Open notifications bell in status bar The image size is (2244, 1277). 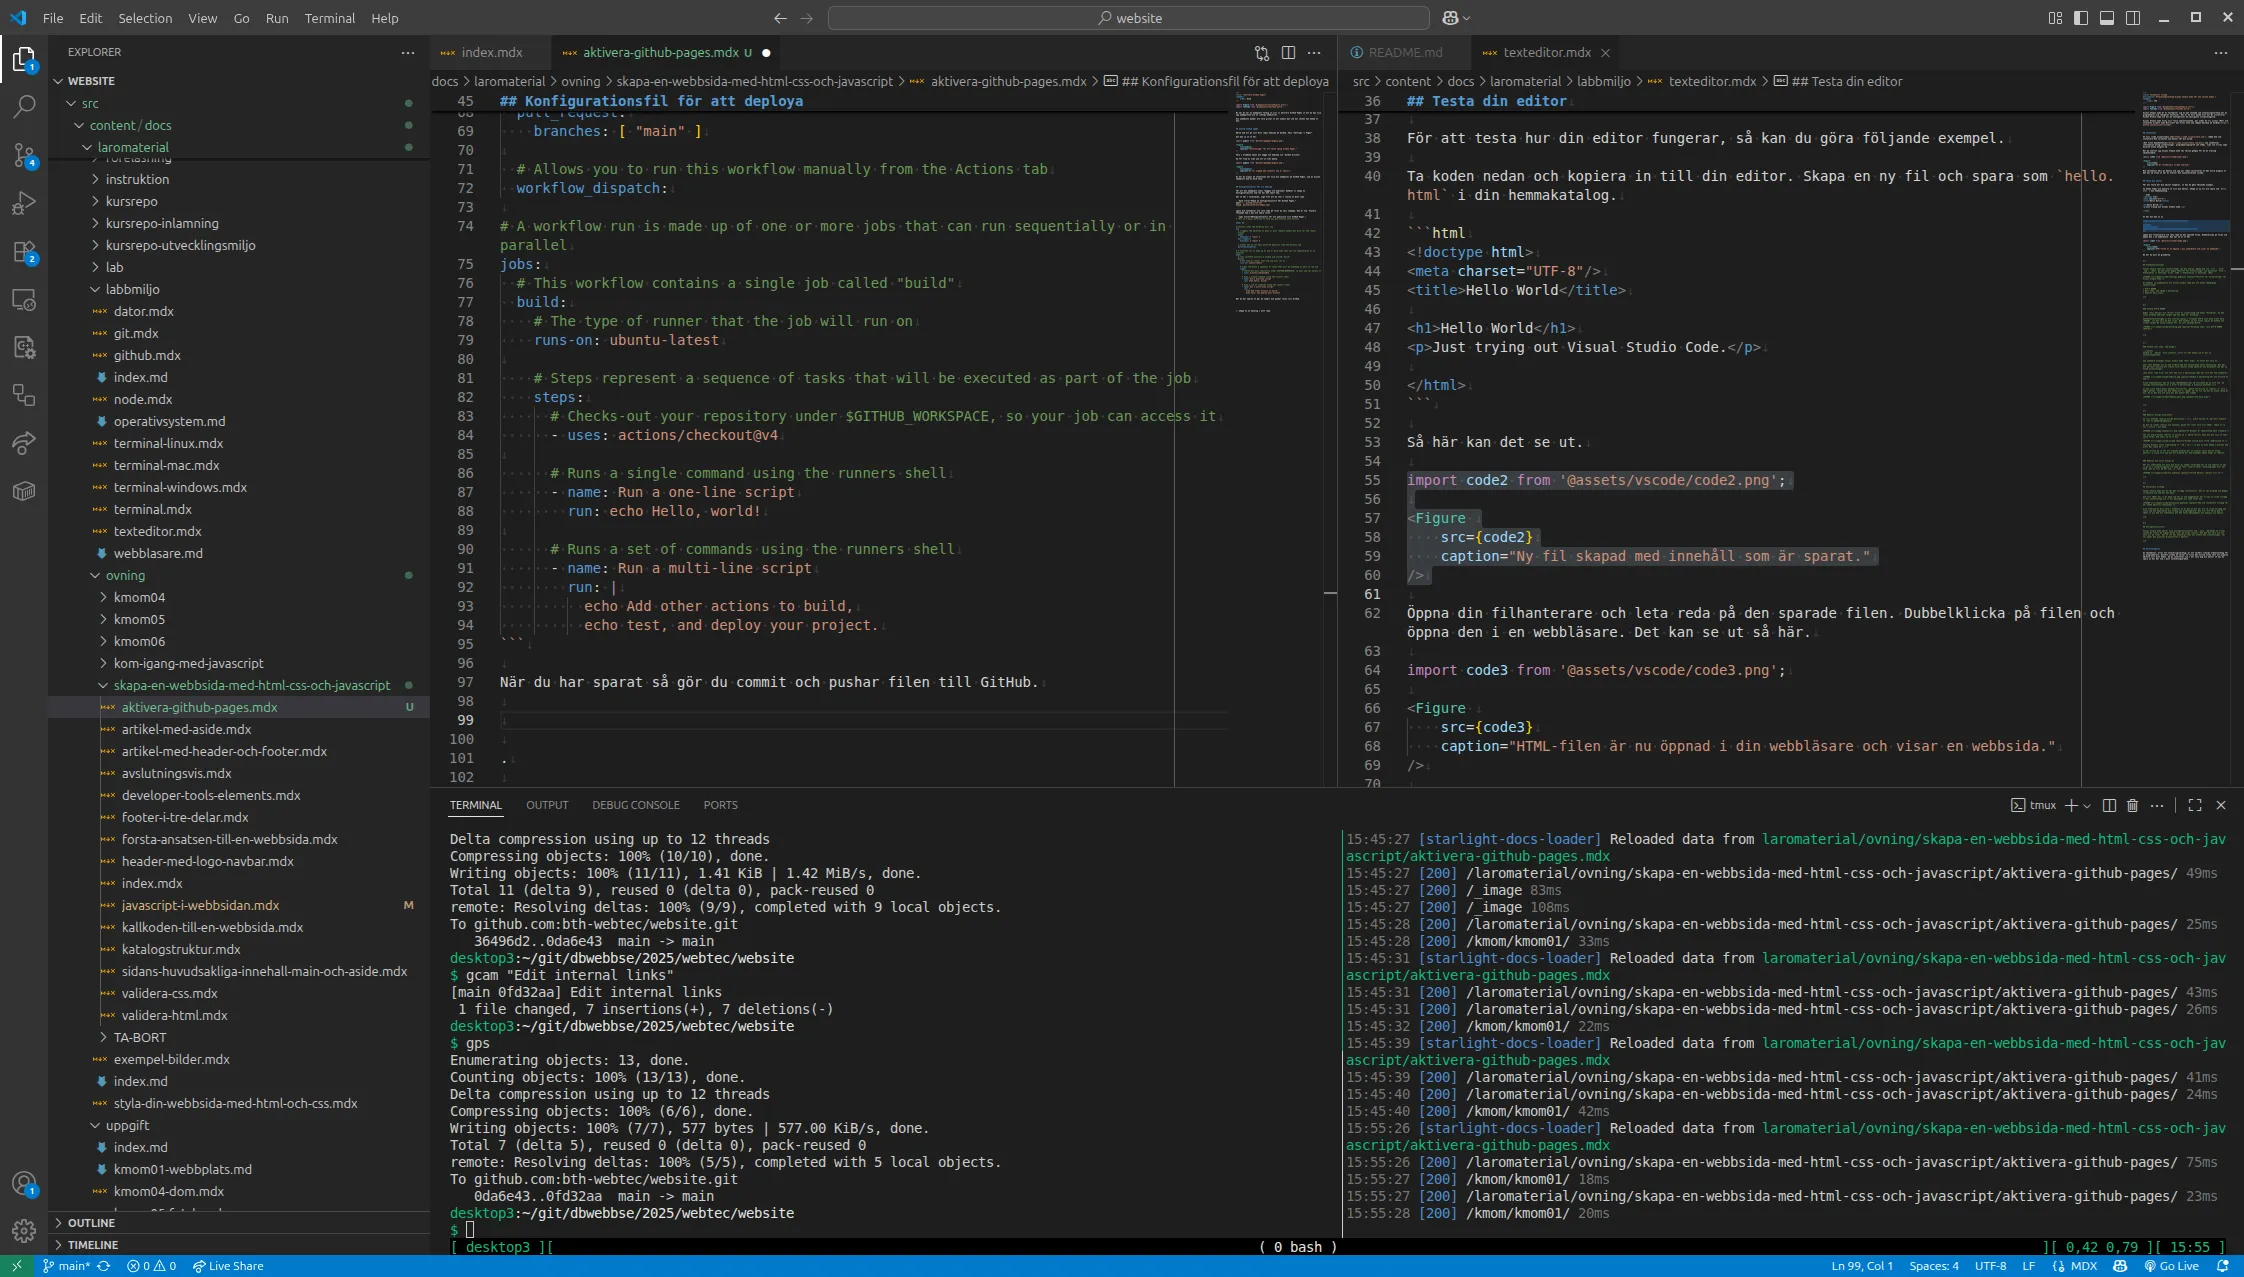click(x=2223, y=1266)
